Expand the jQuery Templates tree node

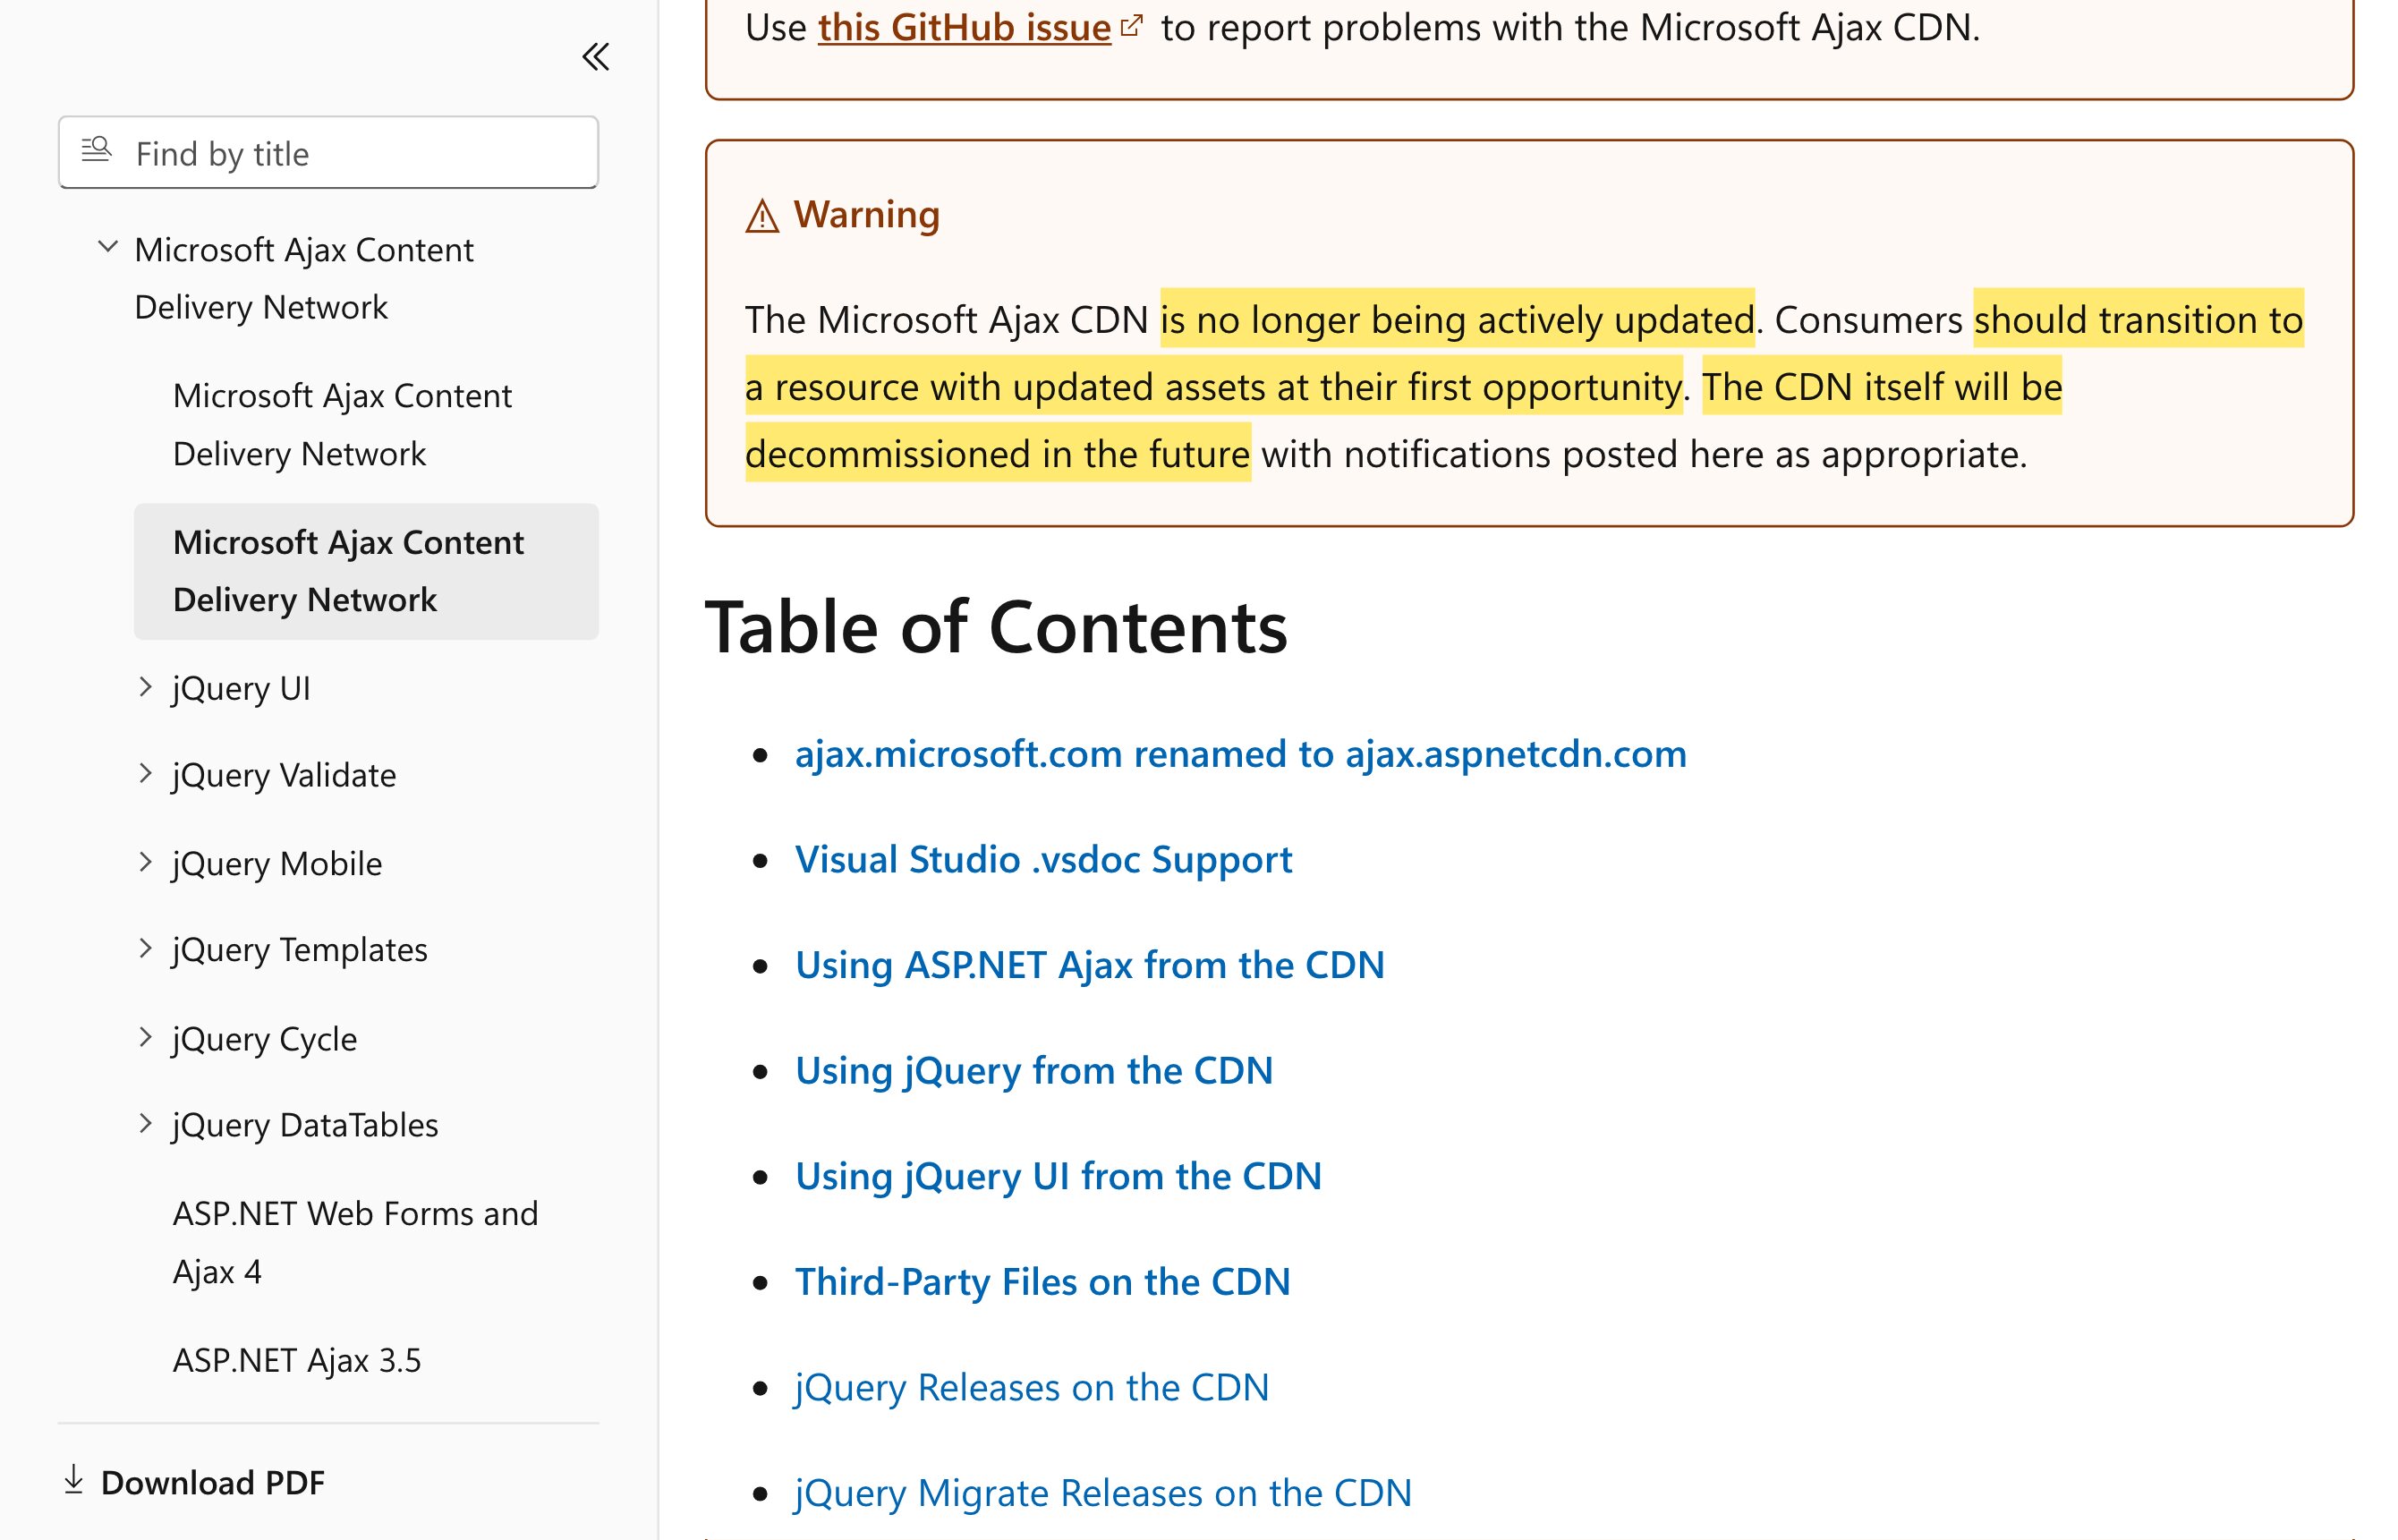(x=146, y=948)
